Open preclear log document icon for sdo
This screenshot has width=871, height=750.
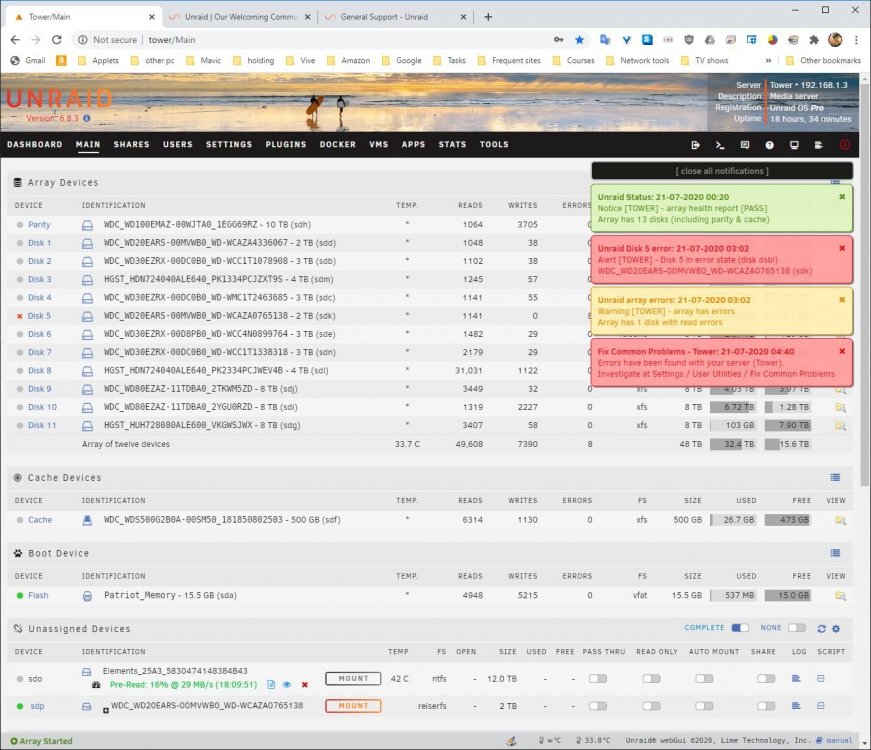pos(271,684)
